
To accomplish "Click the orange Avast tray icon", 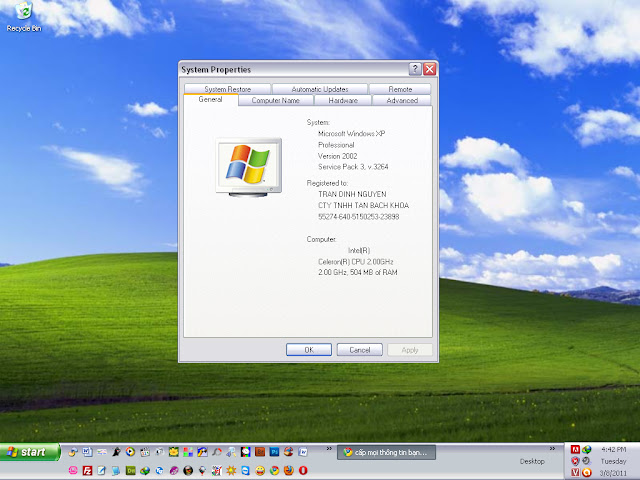I will point(587,472).
